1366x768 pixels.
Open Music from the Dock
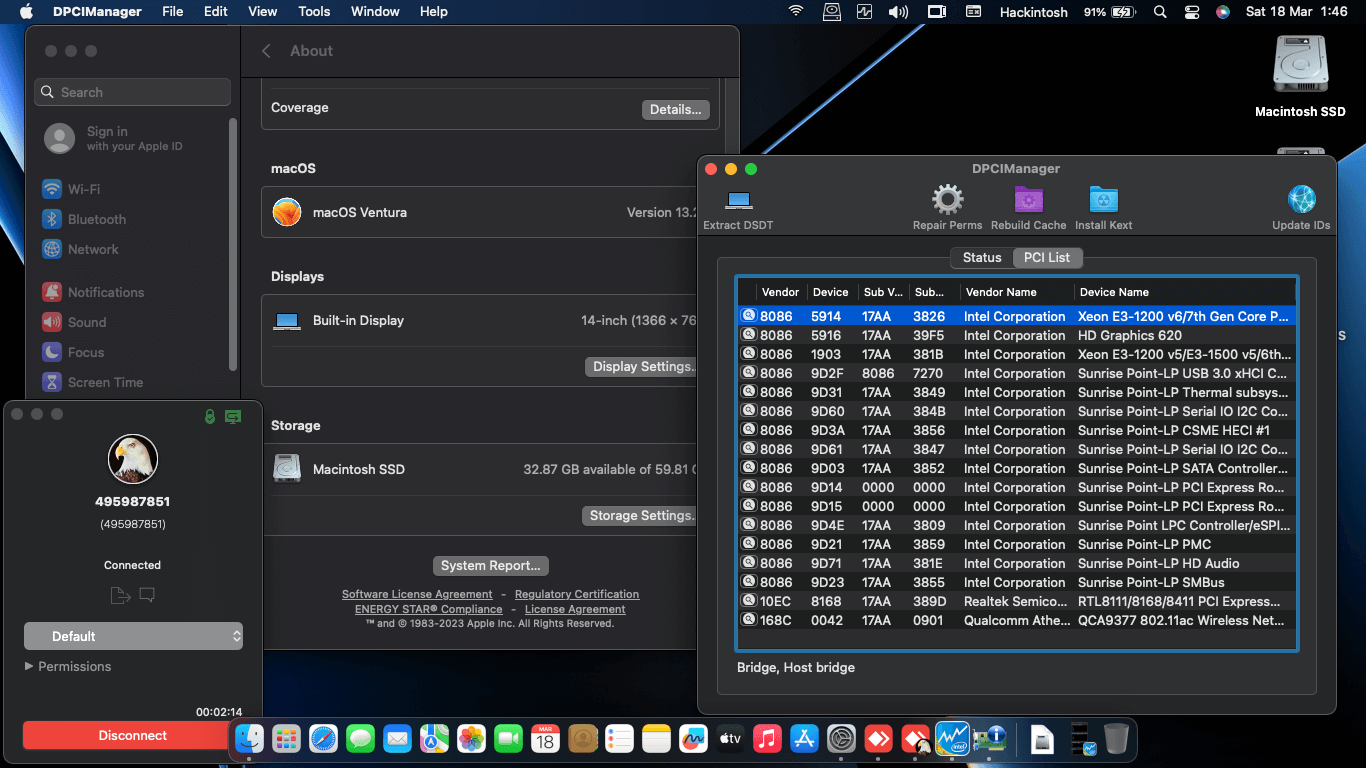tap(767, 739)
